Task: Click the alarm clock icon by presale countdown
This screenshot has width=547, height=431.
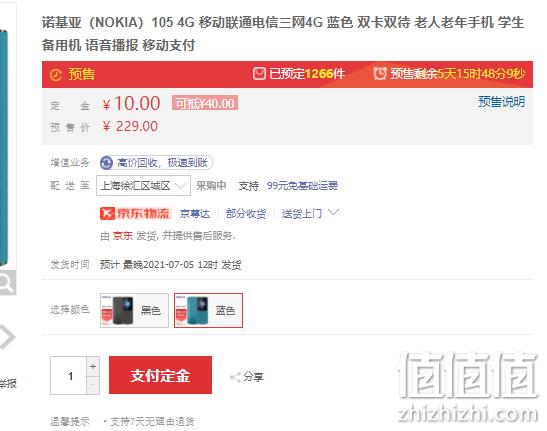Action: (x=380, y=73)
